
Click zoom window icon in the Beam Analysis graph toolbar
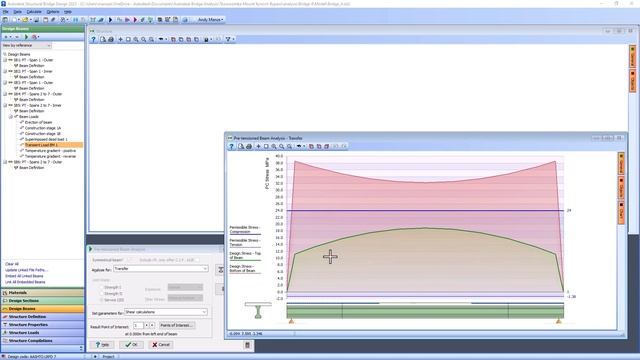266,147
